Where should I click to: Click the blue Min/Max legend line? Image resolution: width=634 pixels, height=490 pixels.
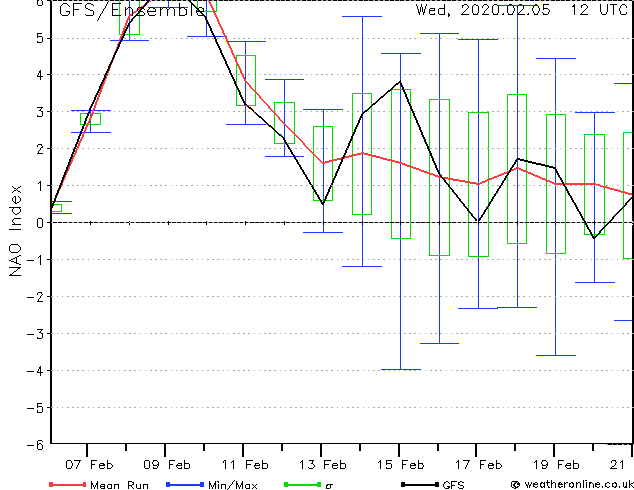[x=185, y=484]
